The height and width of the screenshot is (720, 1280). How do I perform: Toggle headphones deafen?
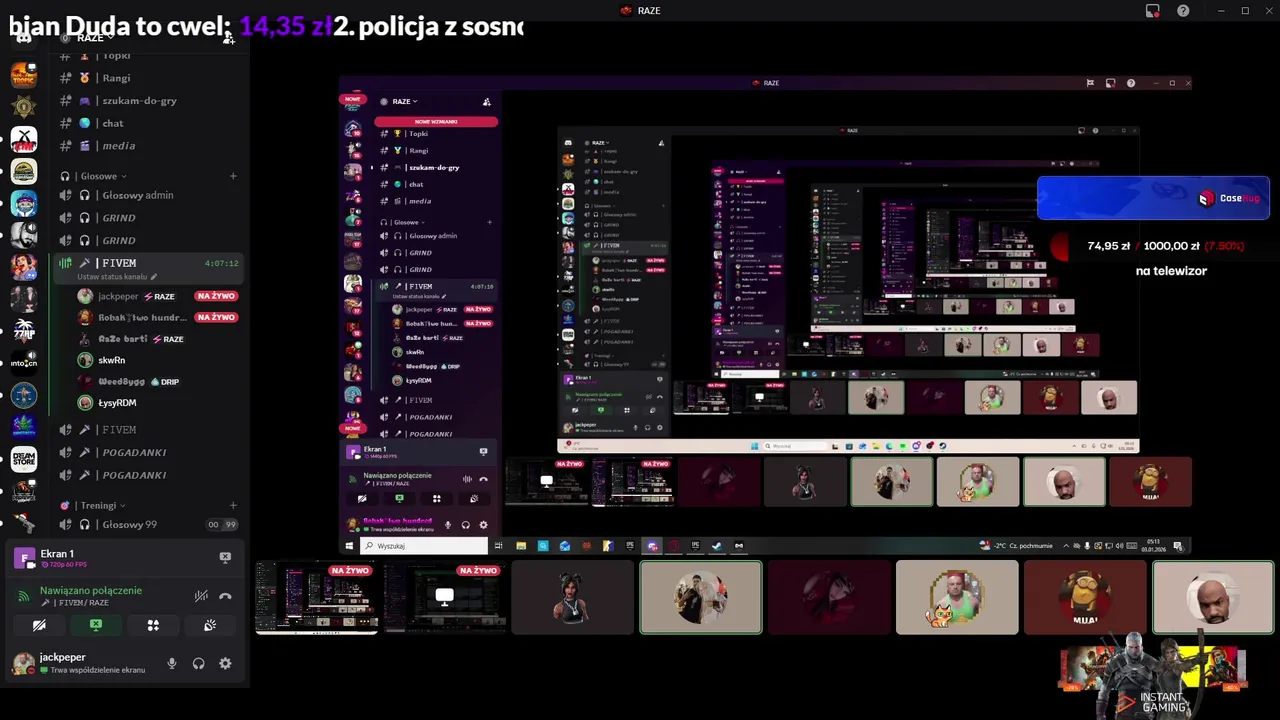198,663
